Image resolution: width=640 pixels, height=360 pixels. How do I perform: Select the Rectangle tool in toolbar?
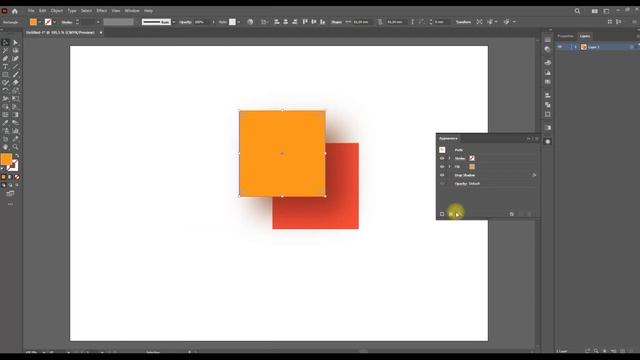[5, 75]
